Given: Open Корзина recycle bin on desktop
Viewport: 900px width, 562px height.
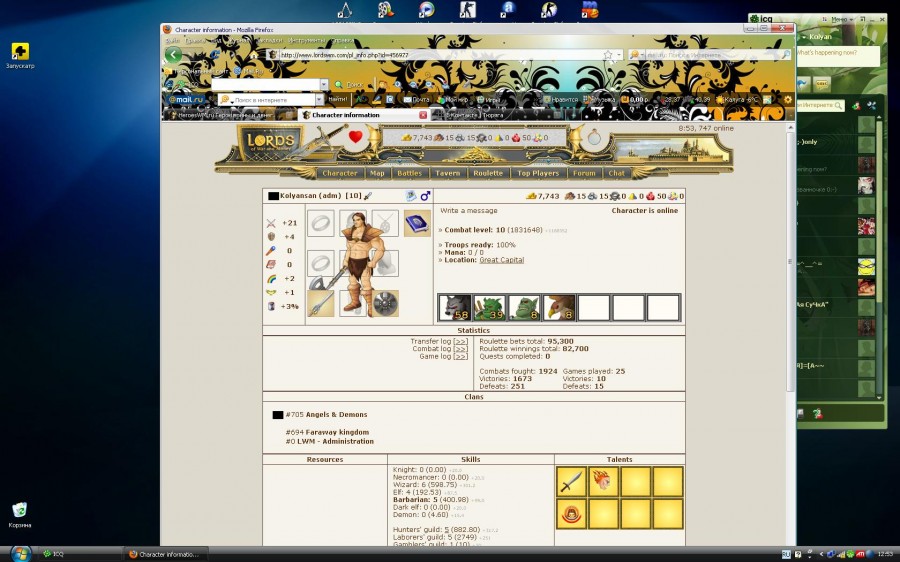Looking at the screenshot, I should (20, 514).
